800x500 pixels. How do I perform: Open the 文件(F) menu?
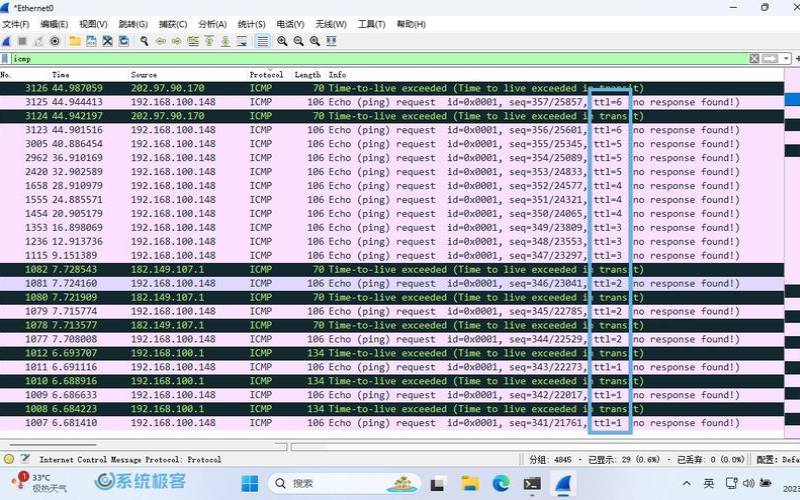tap(16, 24)
